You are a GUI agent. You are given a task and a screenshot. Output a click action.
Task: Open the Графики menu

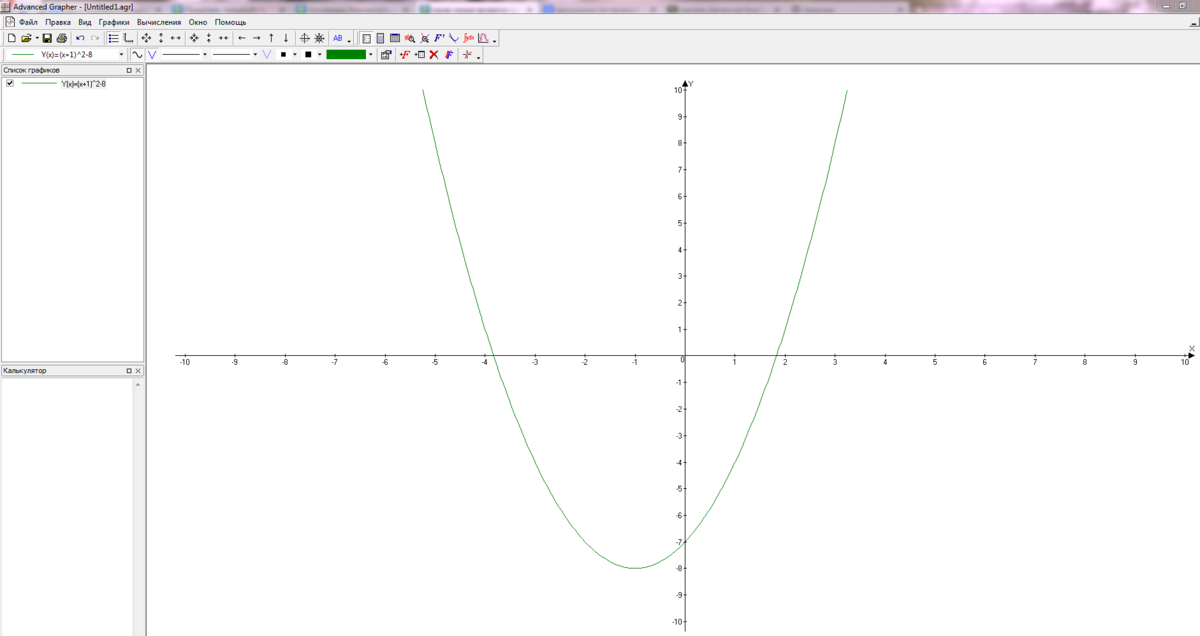coord(114,22)
